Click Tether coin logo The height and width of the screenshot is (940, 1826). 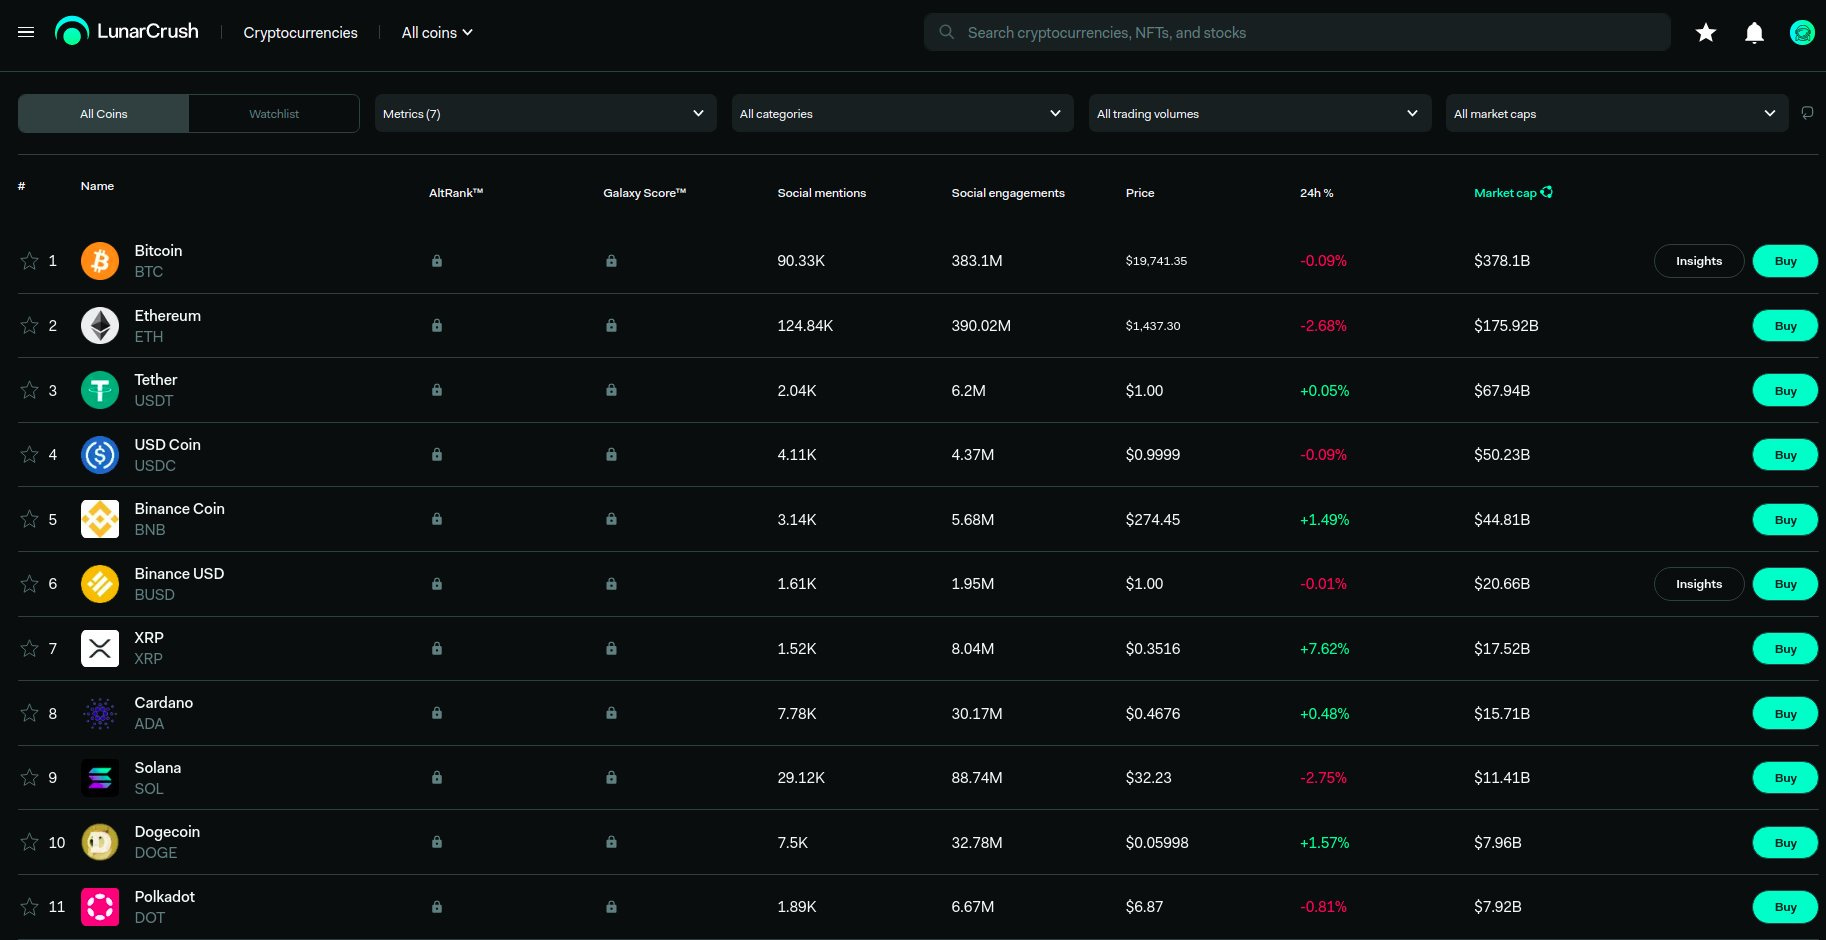(100, 390)
